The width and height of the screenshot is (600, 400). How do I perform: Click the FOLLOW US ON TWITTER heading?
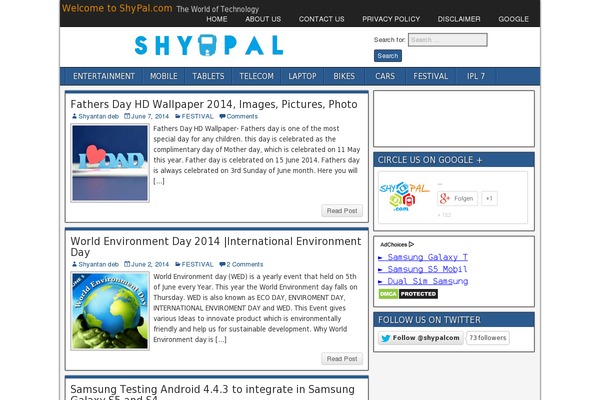click(429, 320)
